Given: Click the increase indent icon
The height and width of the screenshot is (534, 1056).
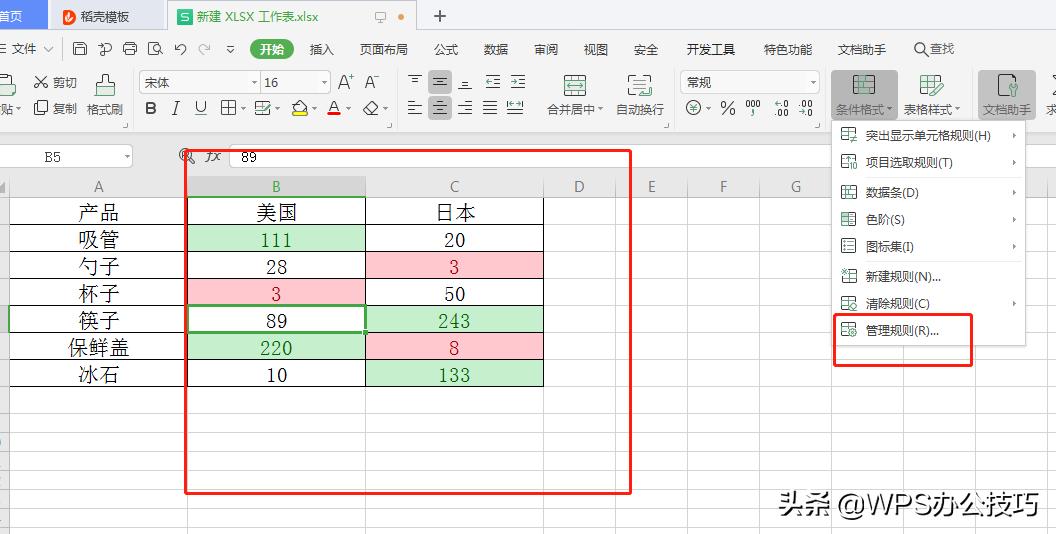Looking at the screenshot, I should 518,82.
